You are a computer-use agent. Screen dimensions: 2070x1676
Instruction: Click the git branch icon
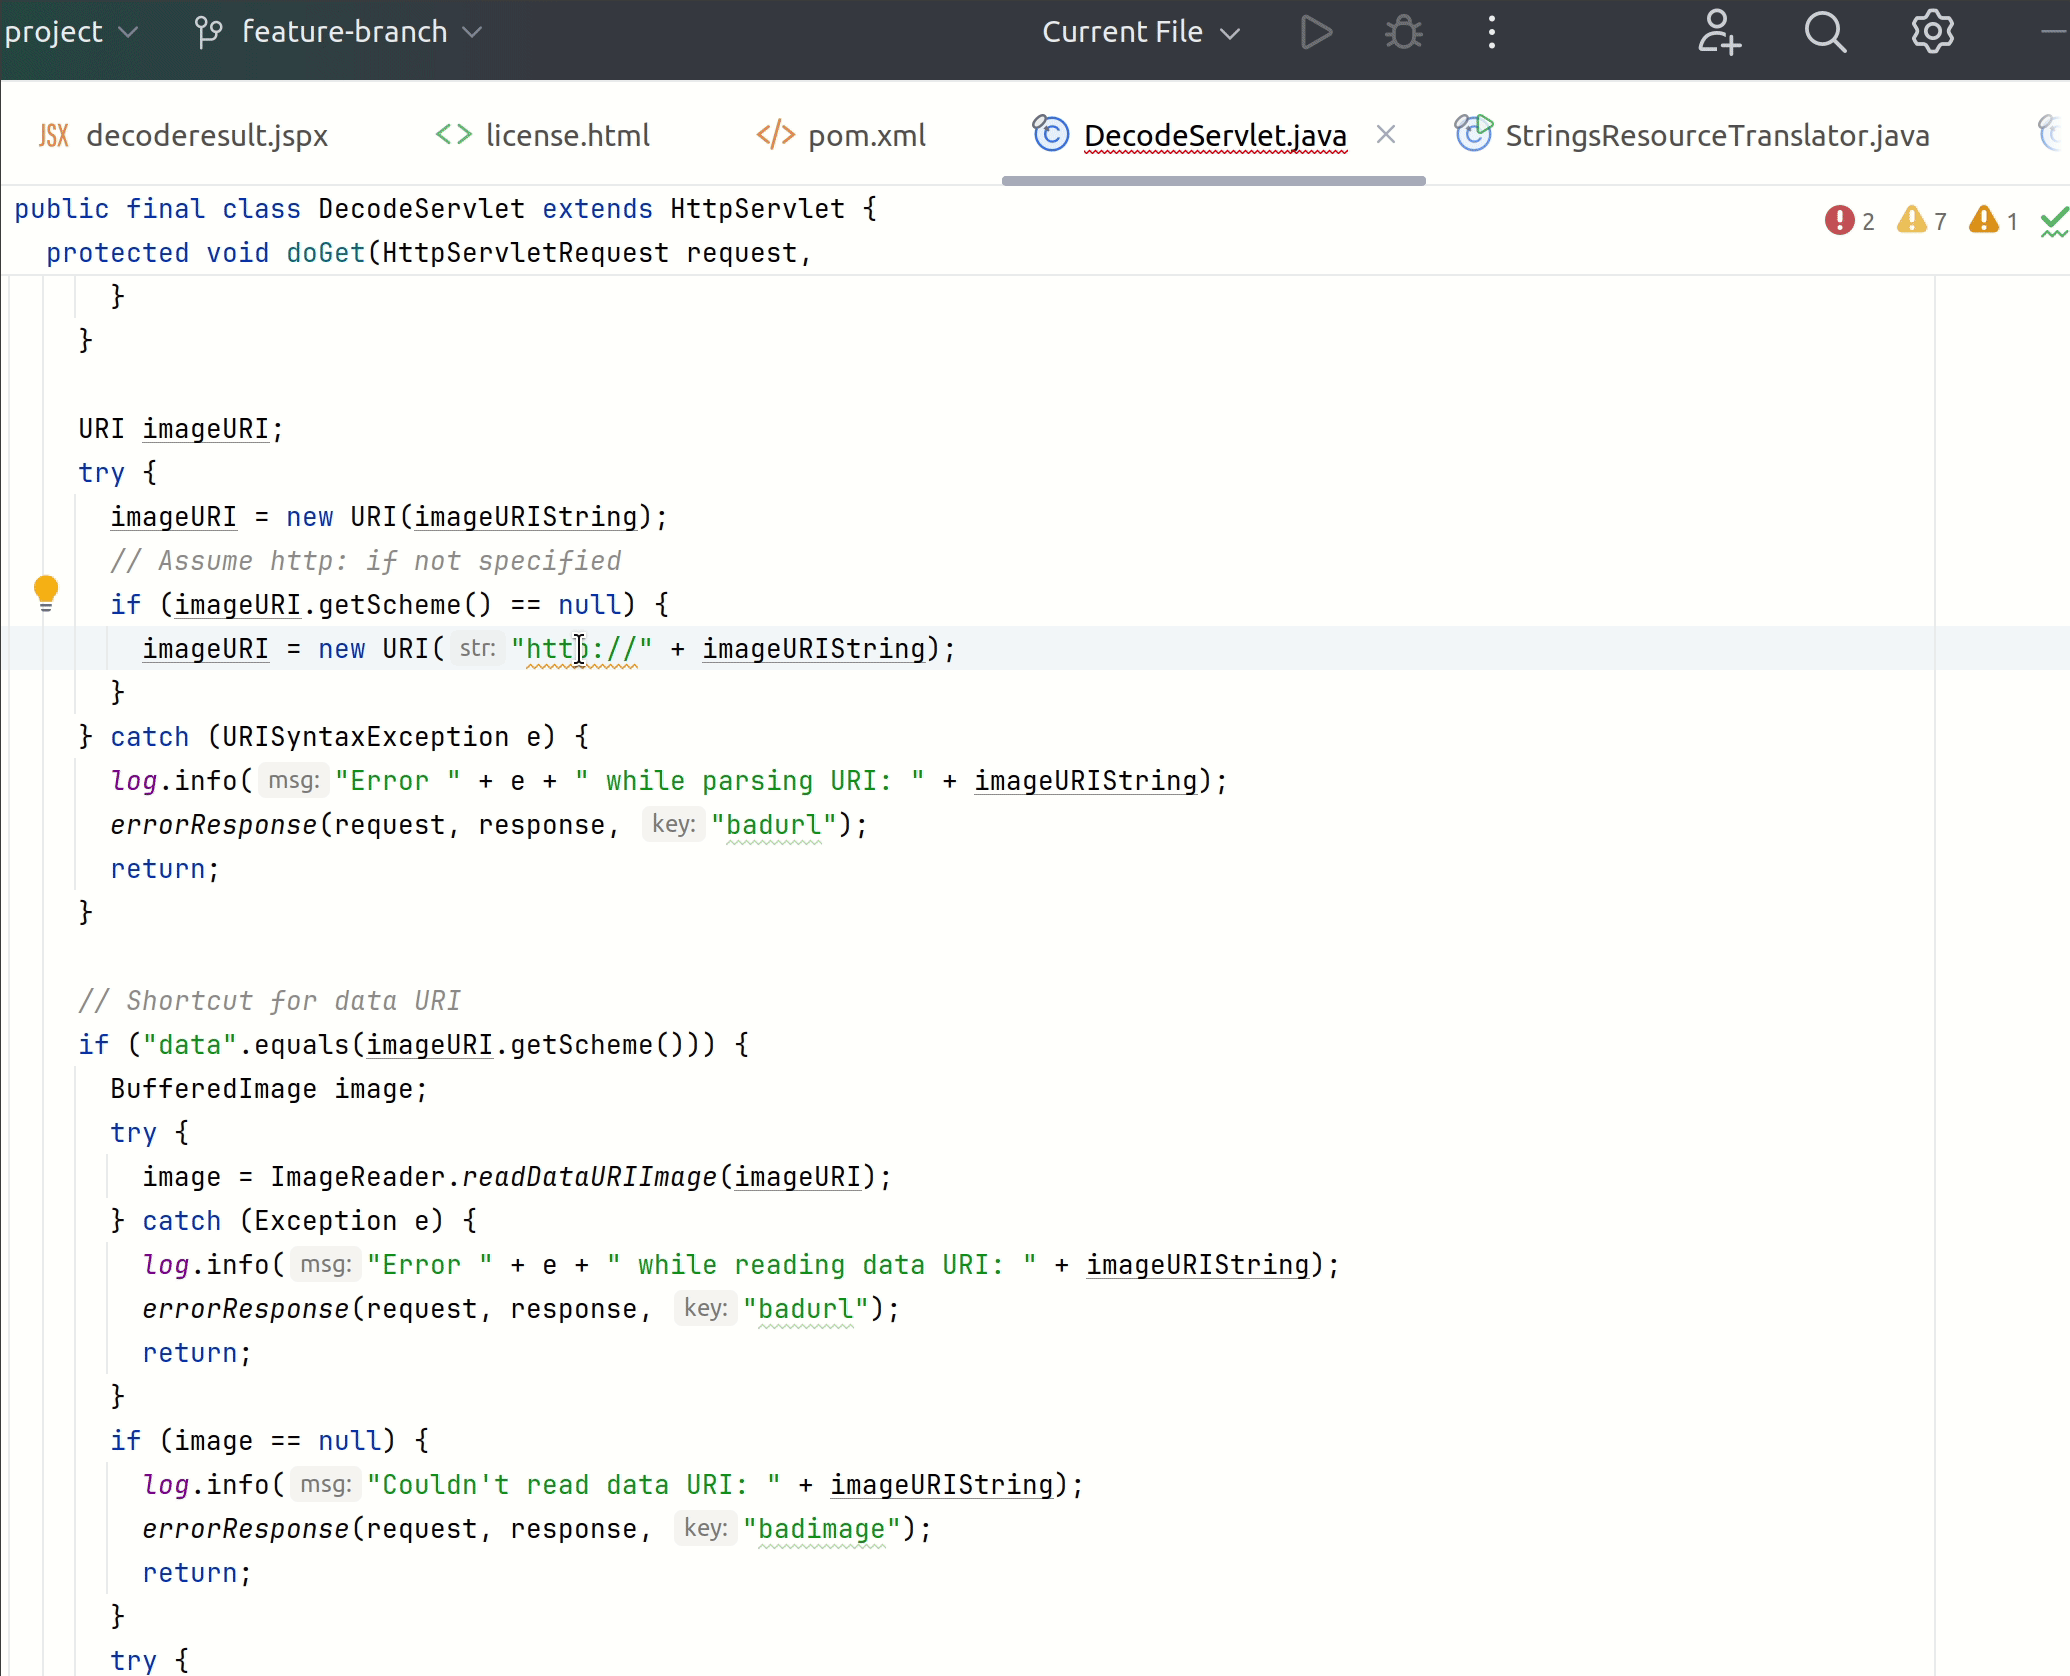(x=207, y=31)
